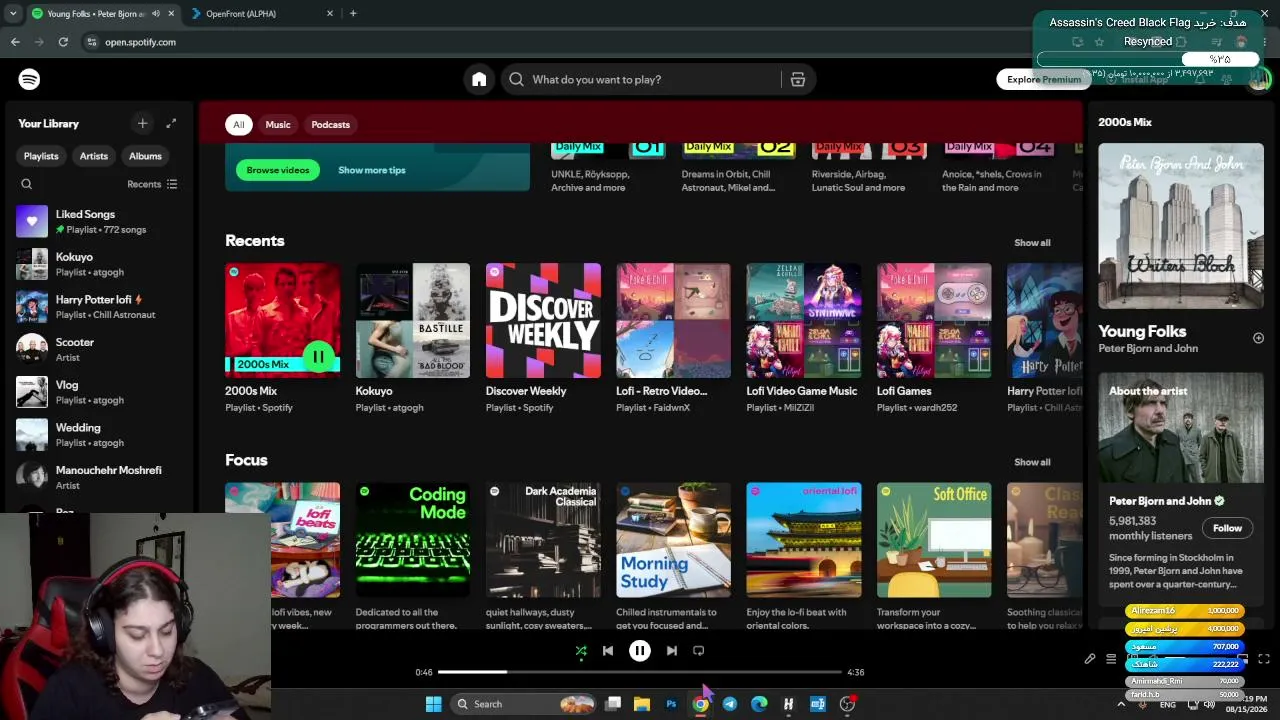Open Chrome tab search dropdown arrow
The width and height of the screenshot is (1280, 720).
coord(15,13)
